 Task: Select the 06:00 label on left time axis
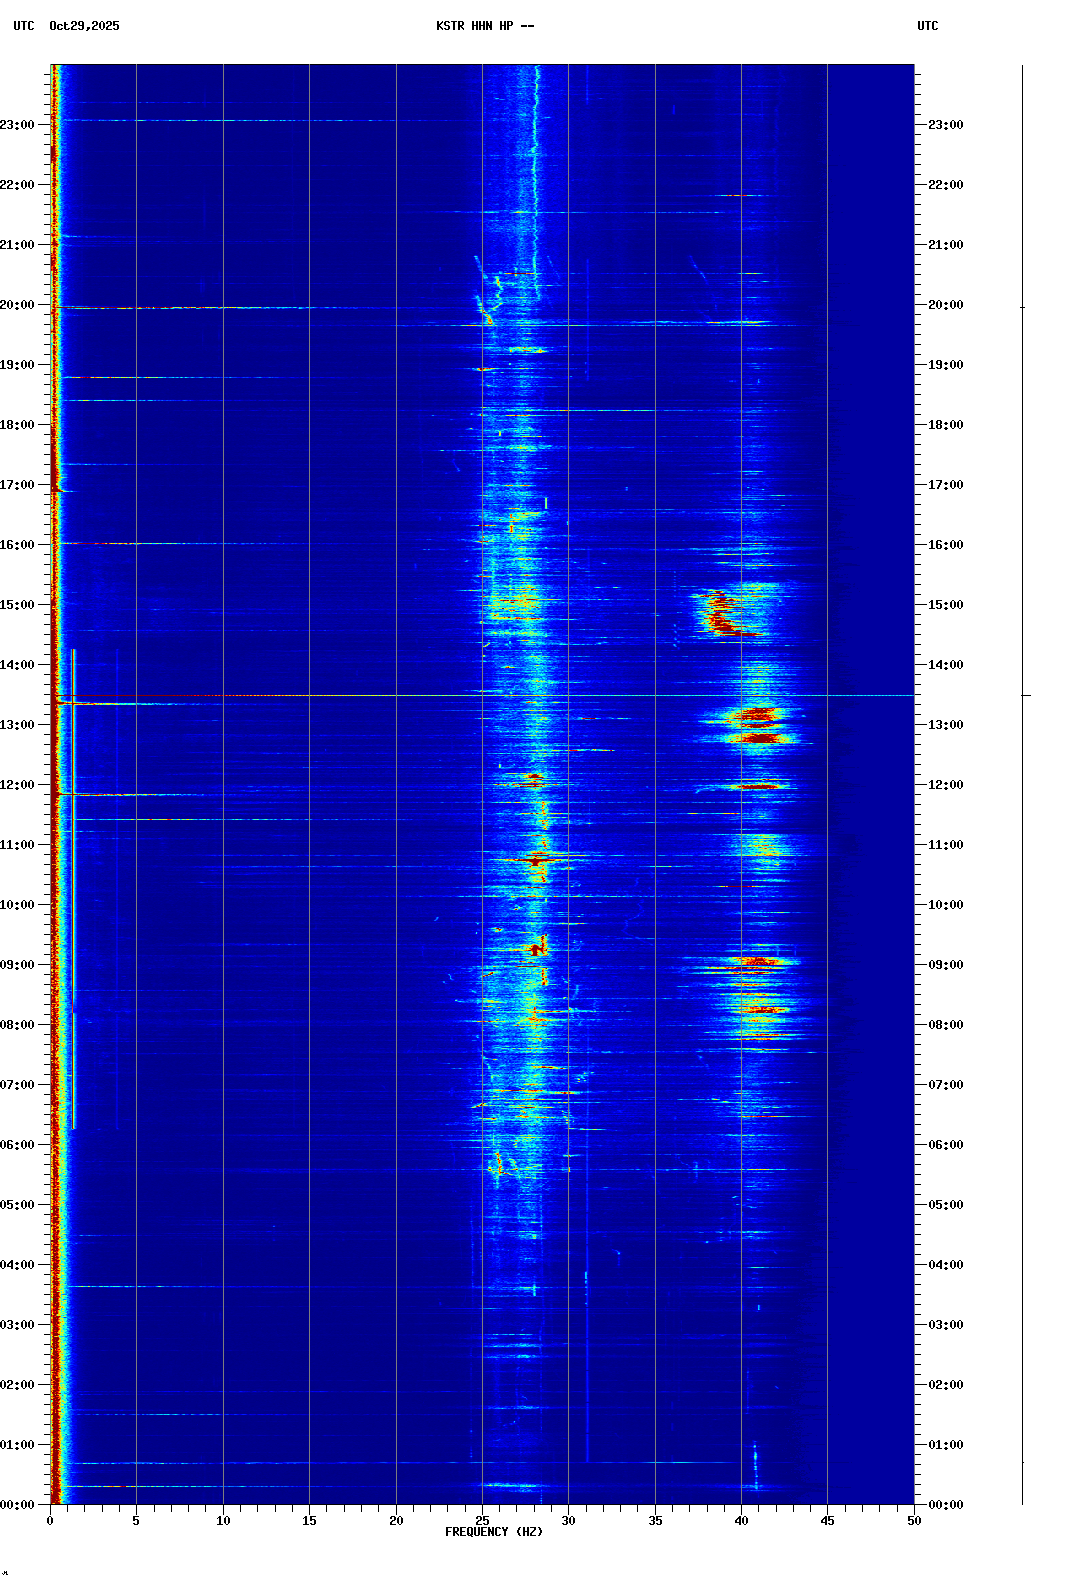click(17, 1145)
